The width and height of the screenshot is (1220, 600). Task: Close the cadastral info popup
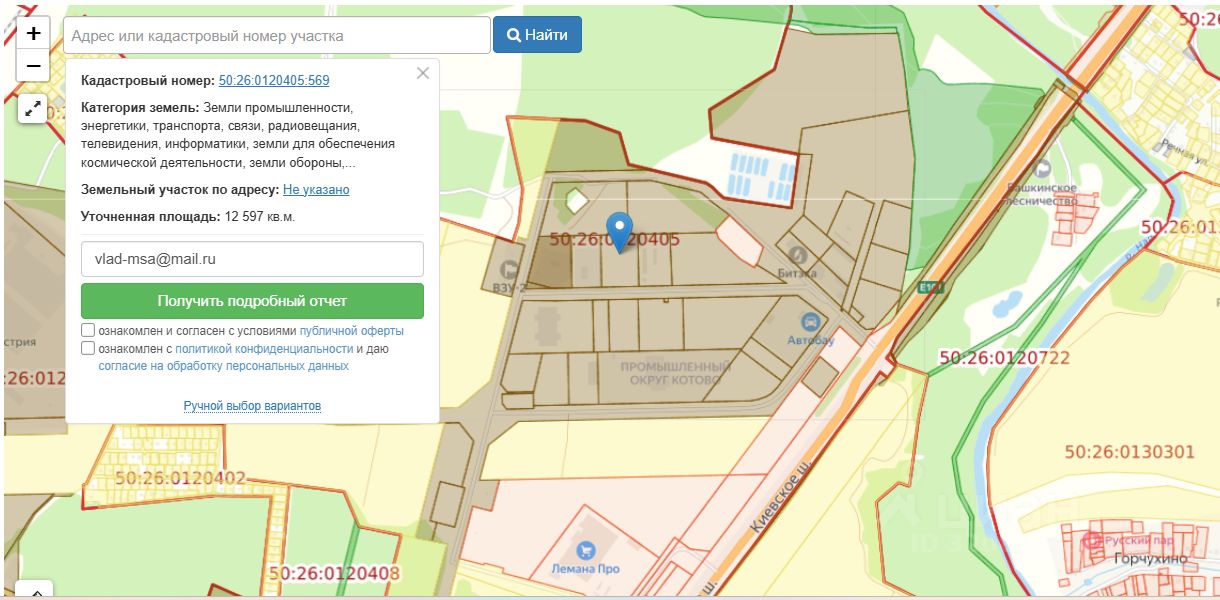tap(423, 73)
